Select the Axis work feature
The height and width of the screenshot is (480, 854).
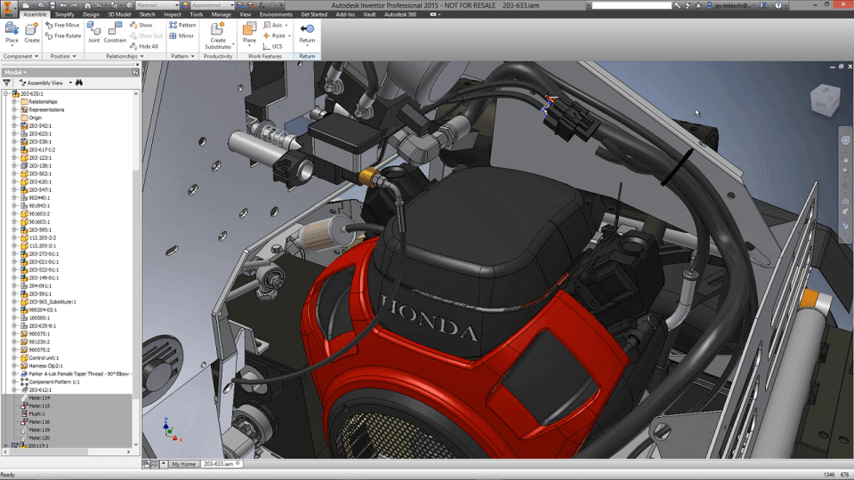tap(274, 25)
